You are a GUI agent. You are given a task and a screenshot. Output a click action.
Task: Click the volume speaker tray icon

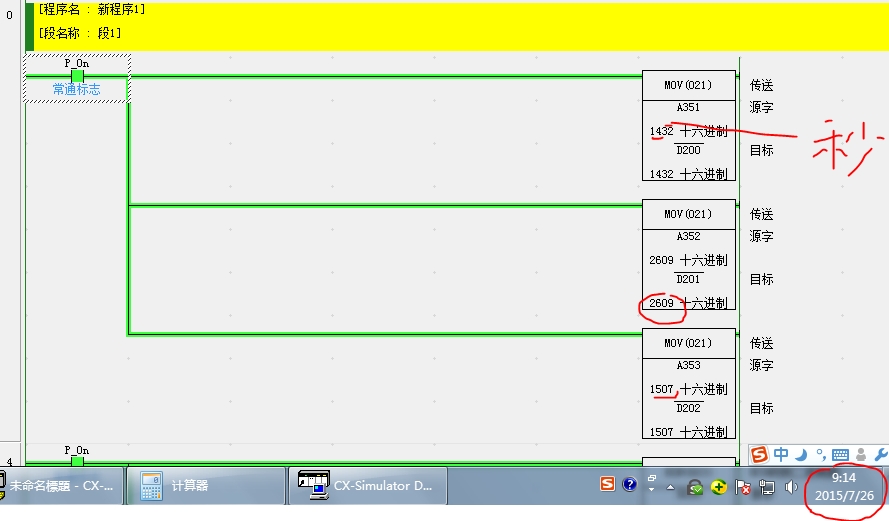click(790, 487)
